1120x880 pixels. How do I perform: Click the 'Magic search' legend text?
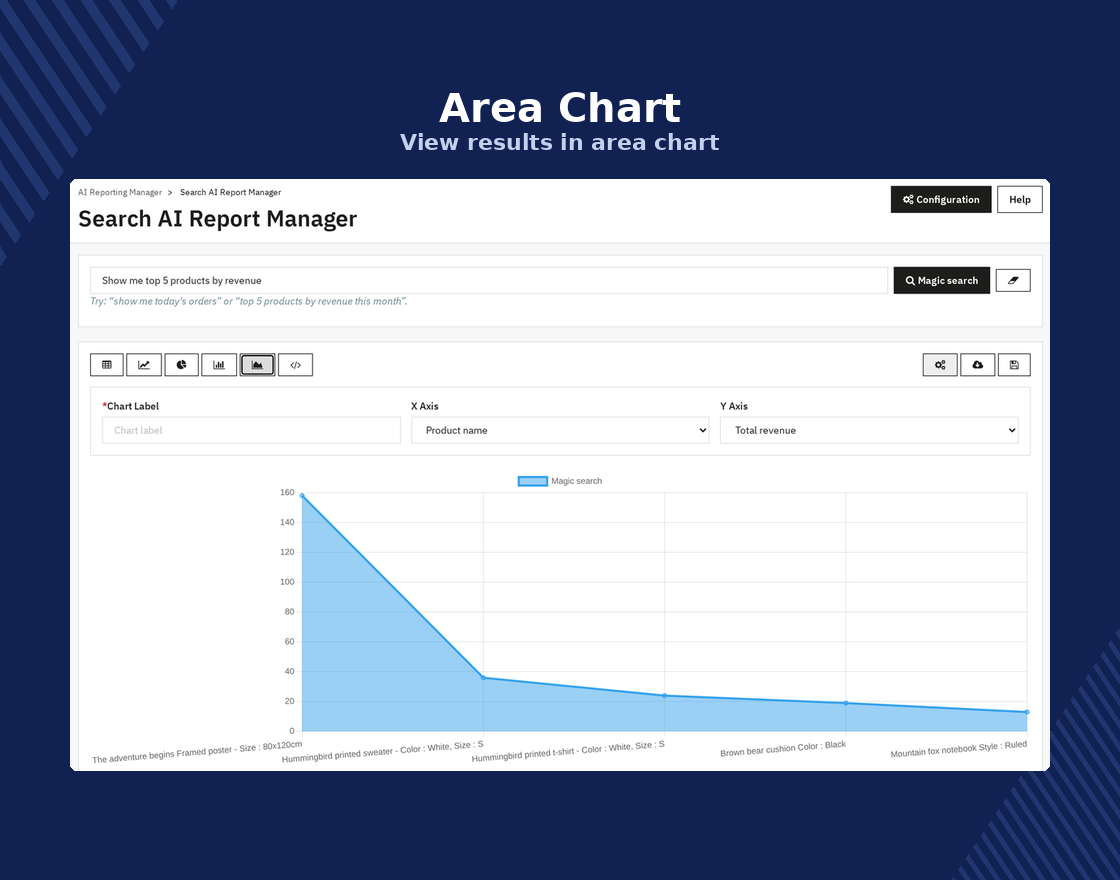point(576,481)
